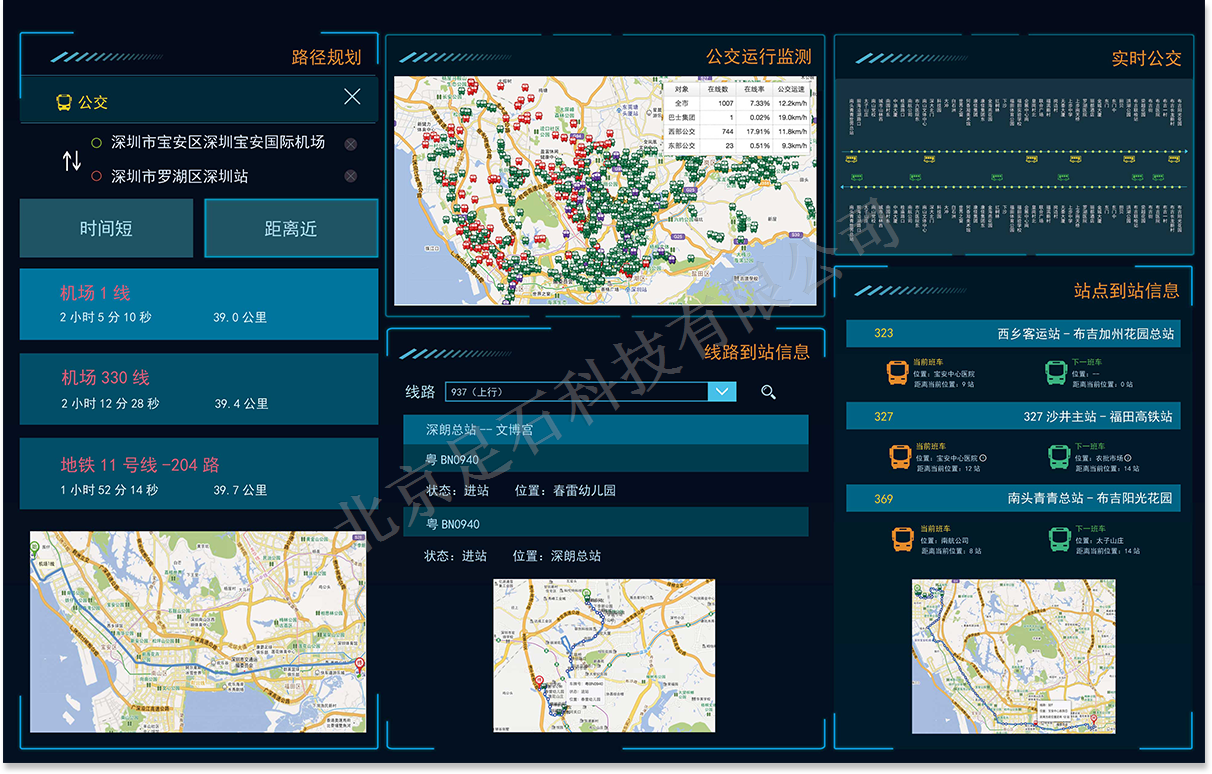The height and width of the screenshot is (774, 1212).
Task: Select the 机场 1 线 route result
Action: [x=199, y=304]
